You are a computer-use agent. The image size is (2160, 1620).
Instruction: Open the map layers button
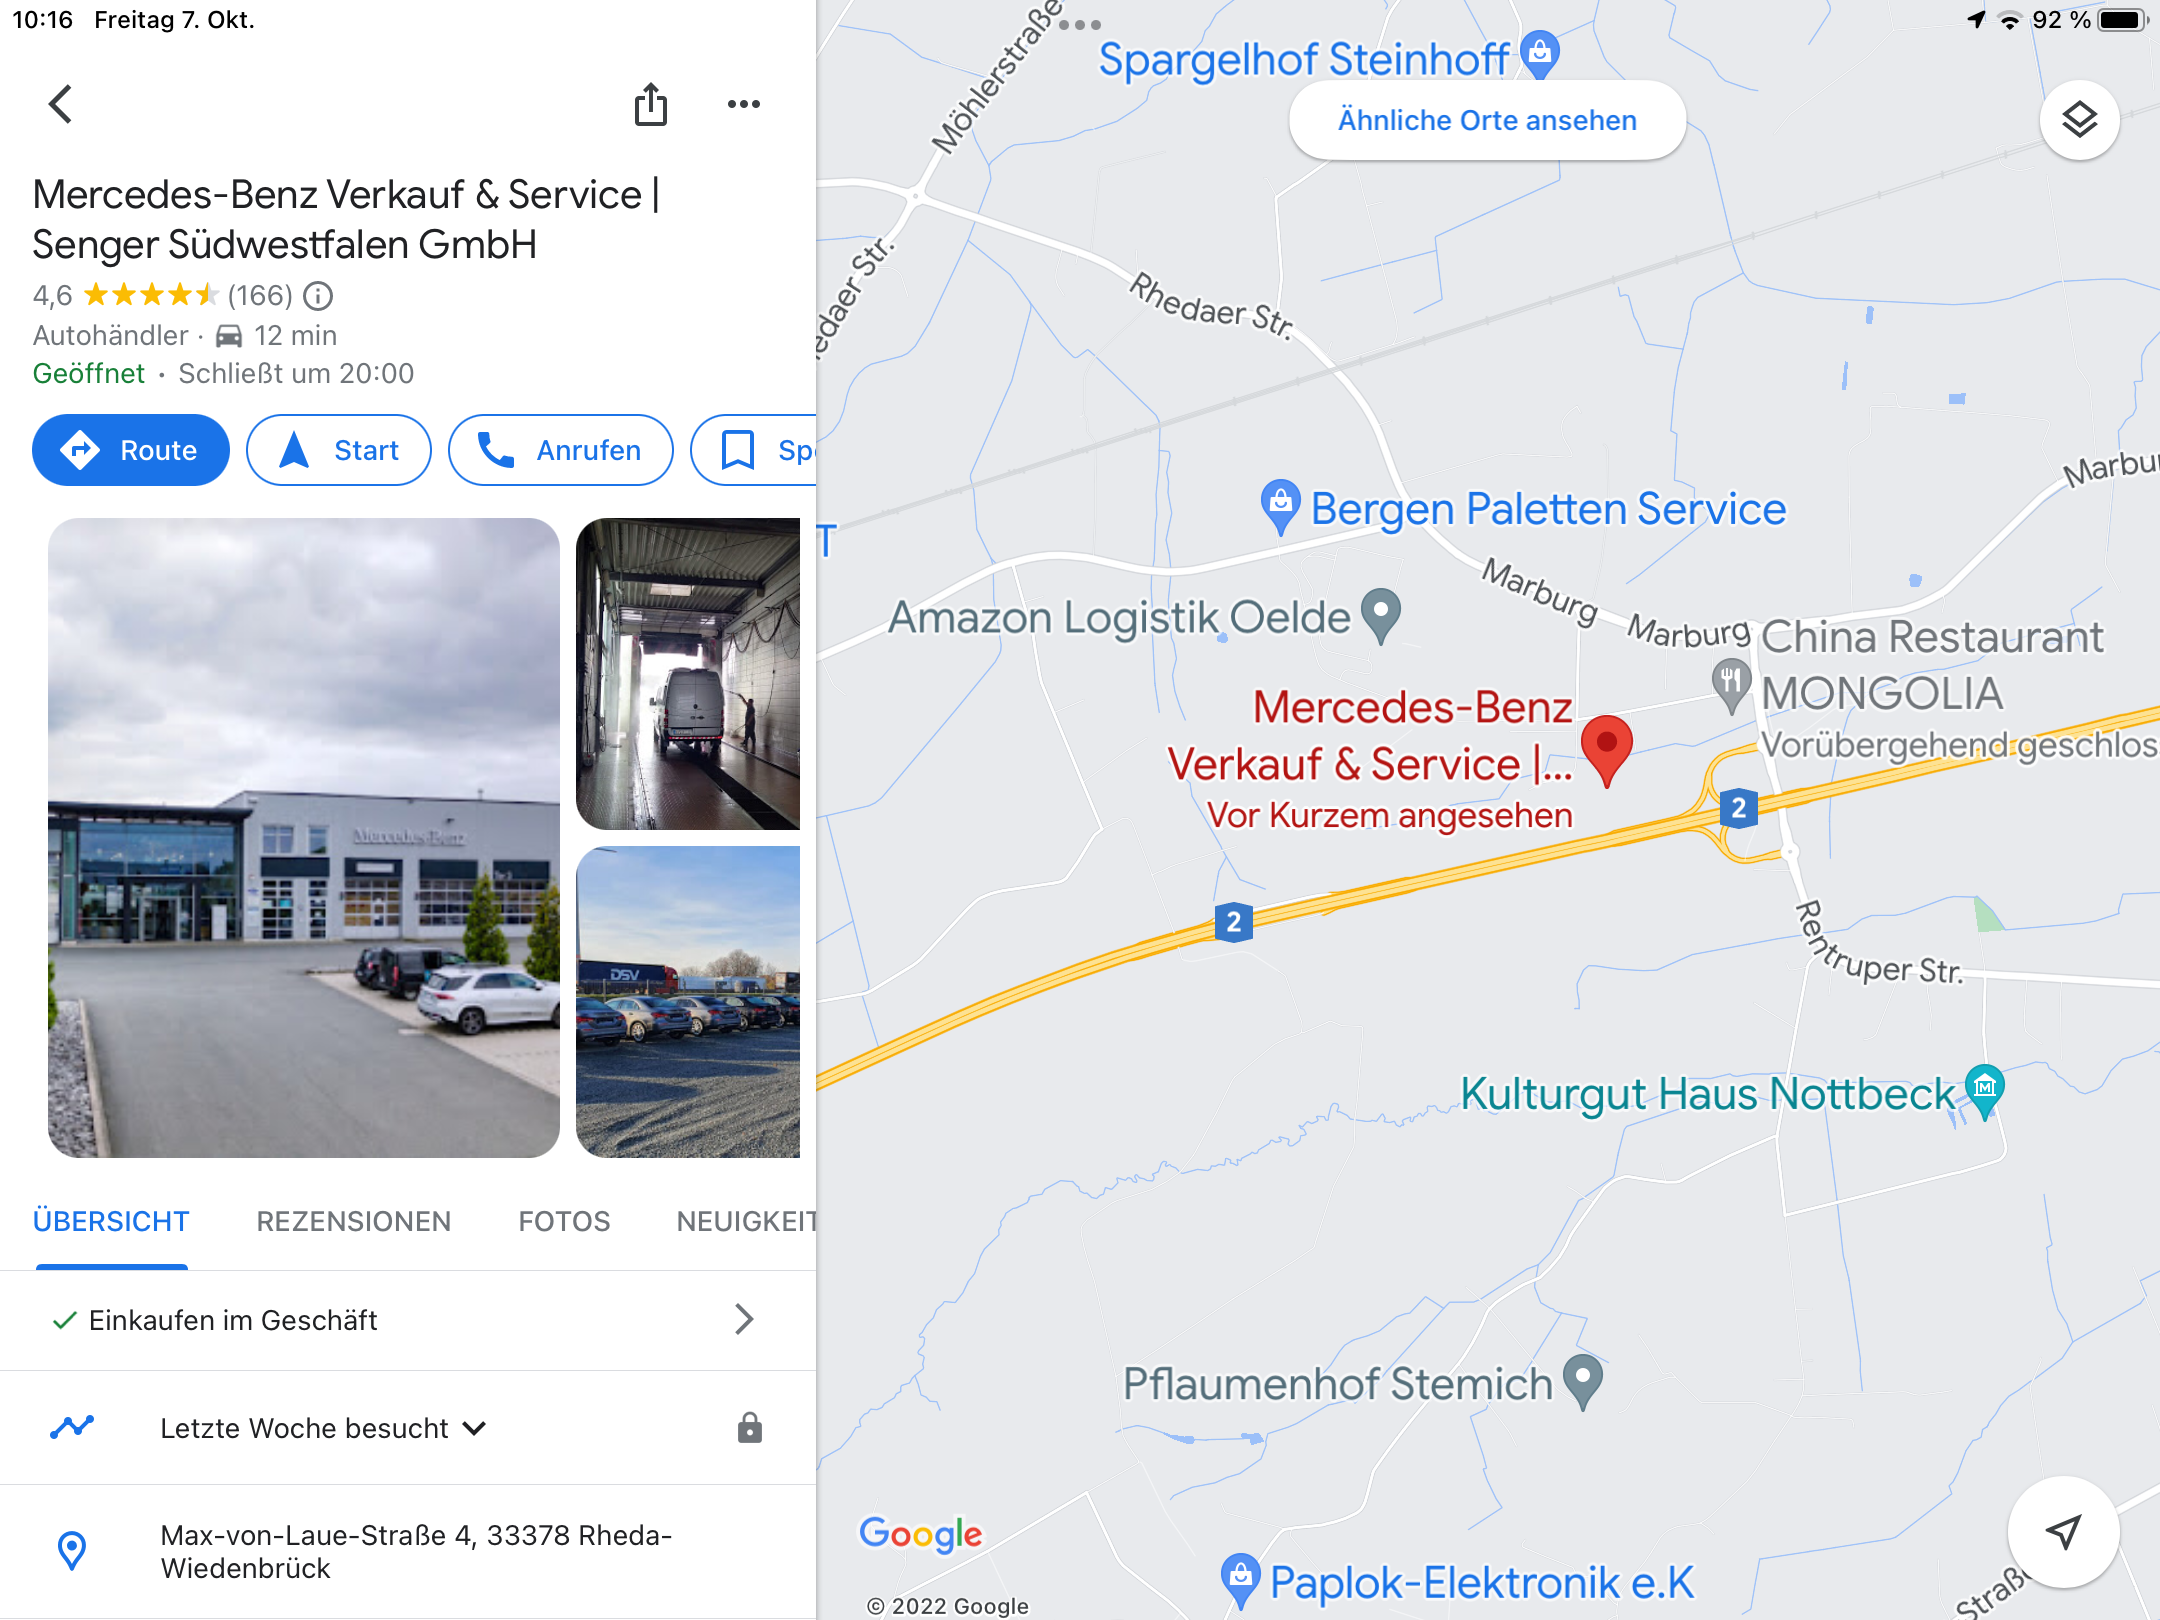click(2080, 120)
